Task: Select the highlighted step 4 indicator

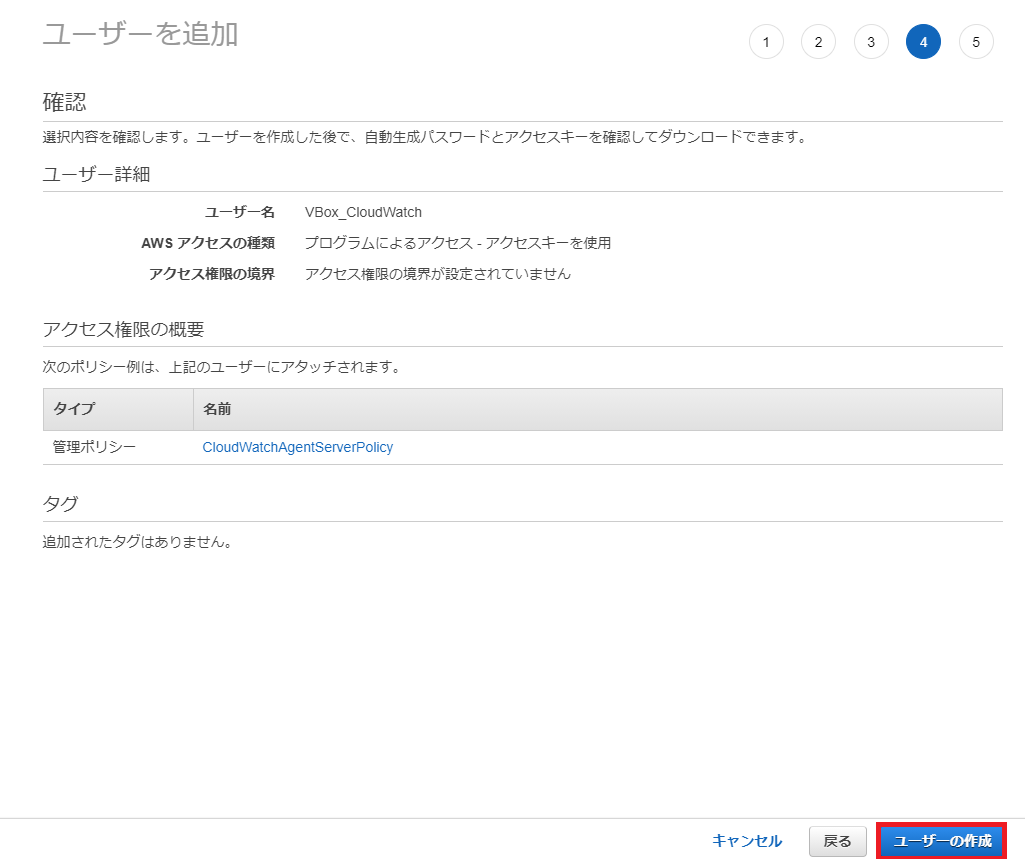Action: [923, 42]
